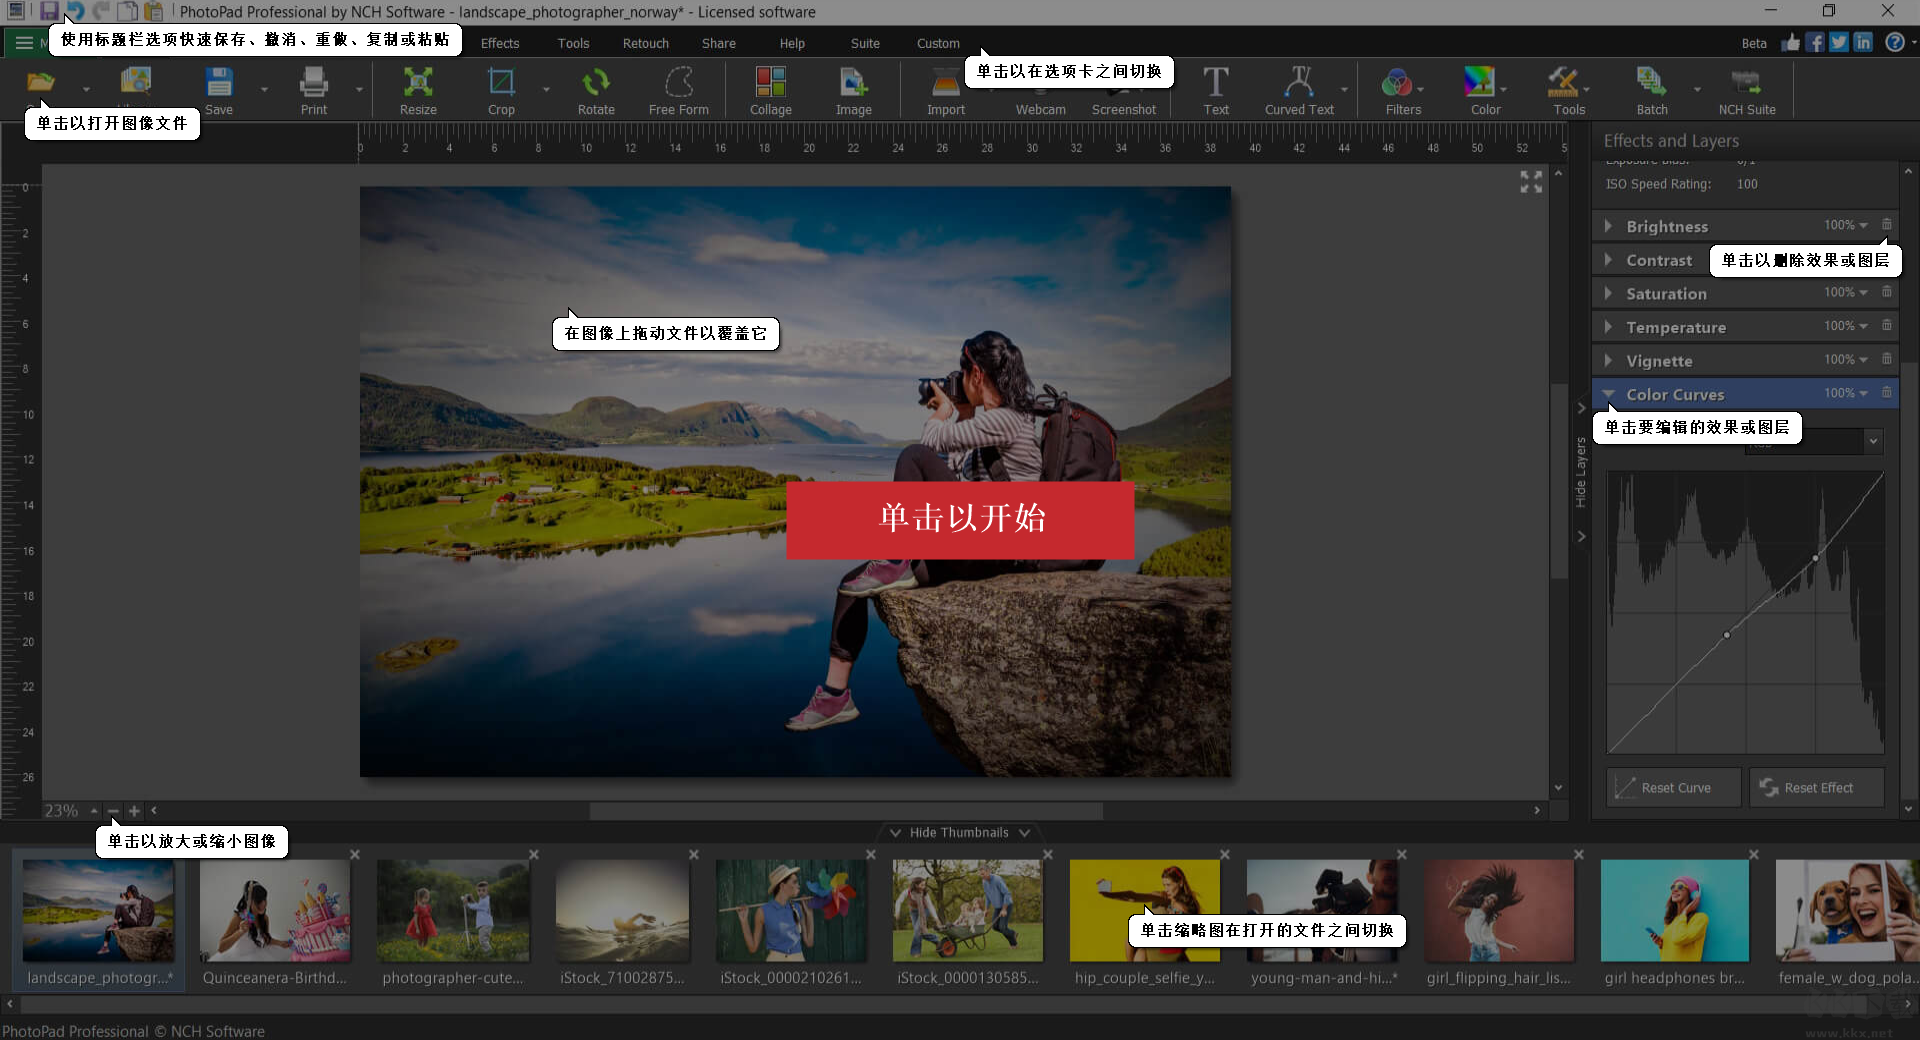This screenshot has width=1920, height=1040.
Task: Open the Crop dropdown arrow
Action: coord(547,90)
